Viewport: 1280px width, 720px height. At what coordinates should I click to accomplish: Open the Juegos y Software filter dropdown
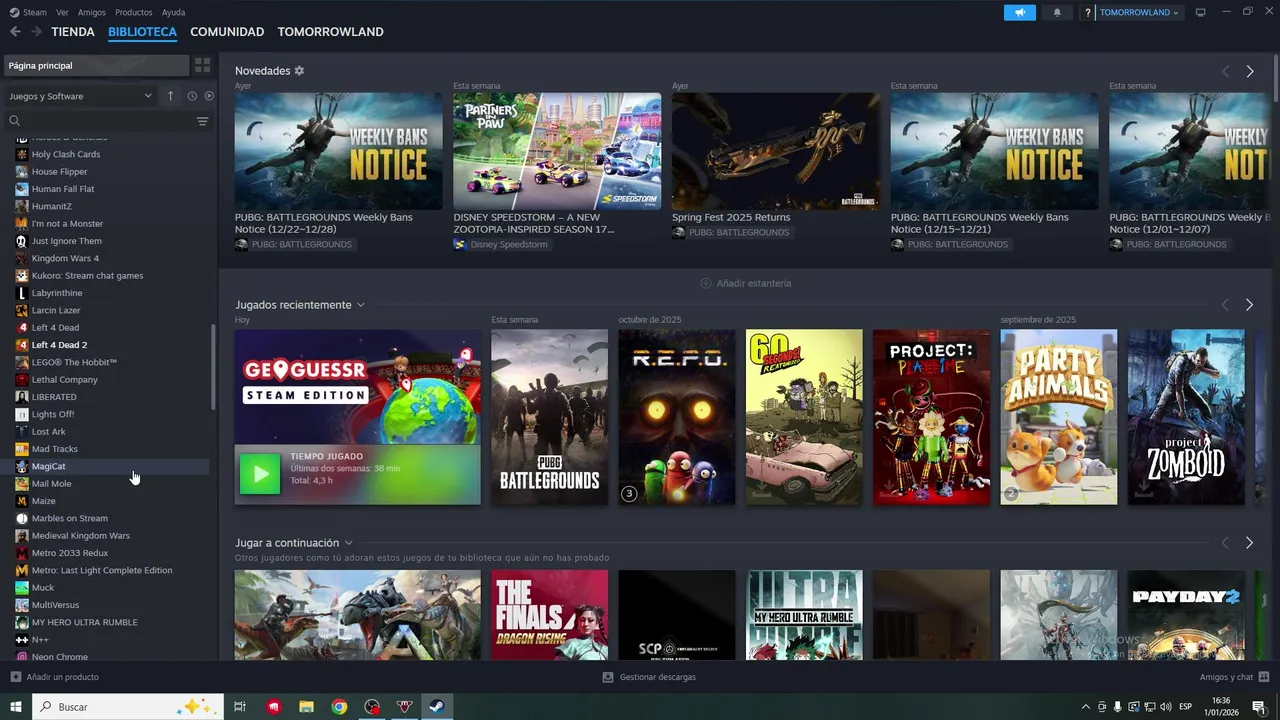(x=80, y=96)
